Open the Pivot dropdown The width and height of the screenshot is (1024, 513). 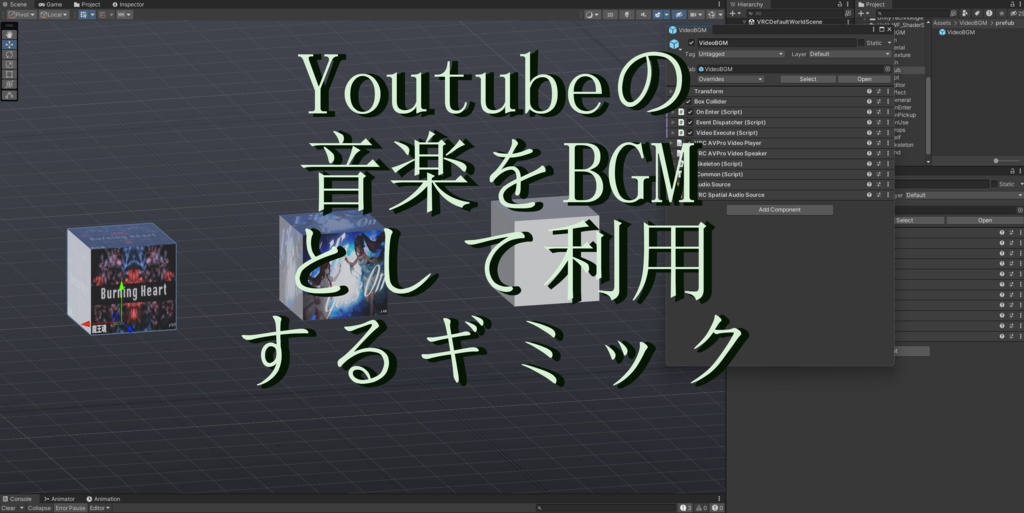coord(22,14)
